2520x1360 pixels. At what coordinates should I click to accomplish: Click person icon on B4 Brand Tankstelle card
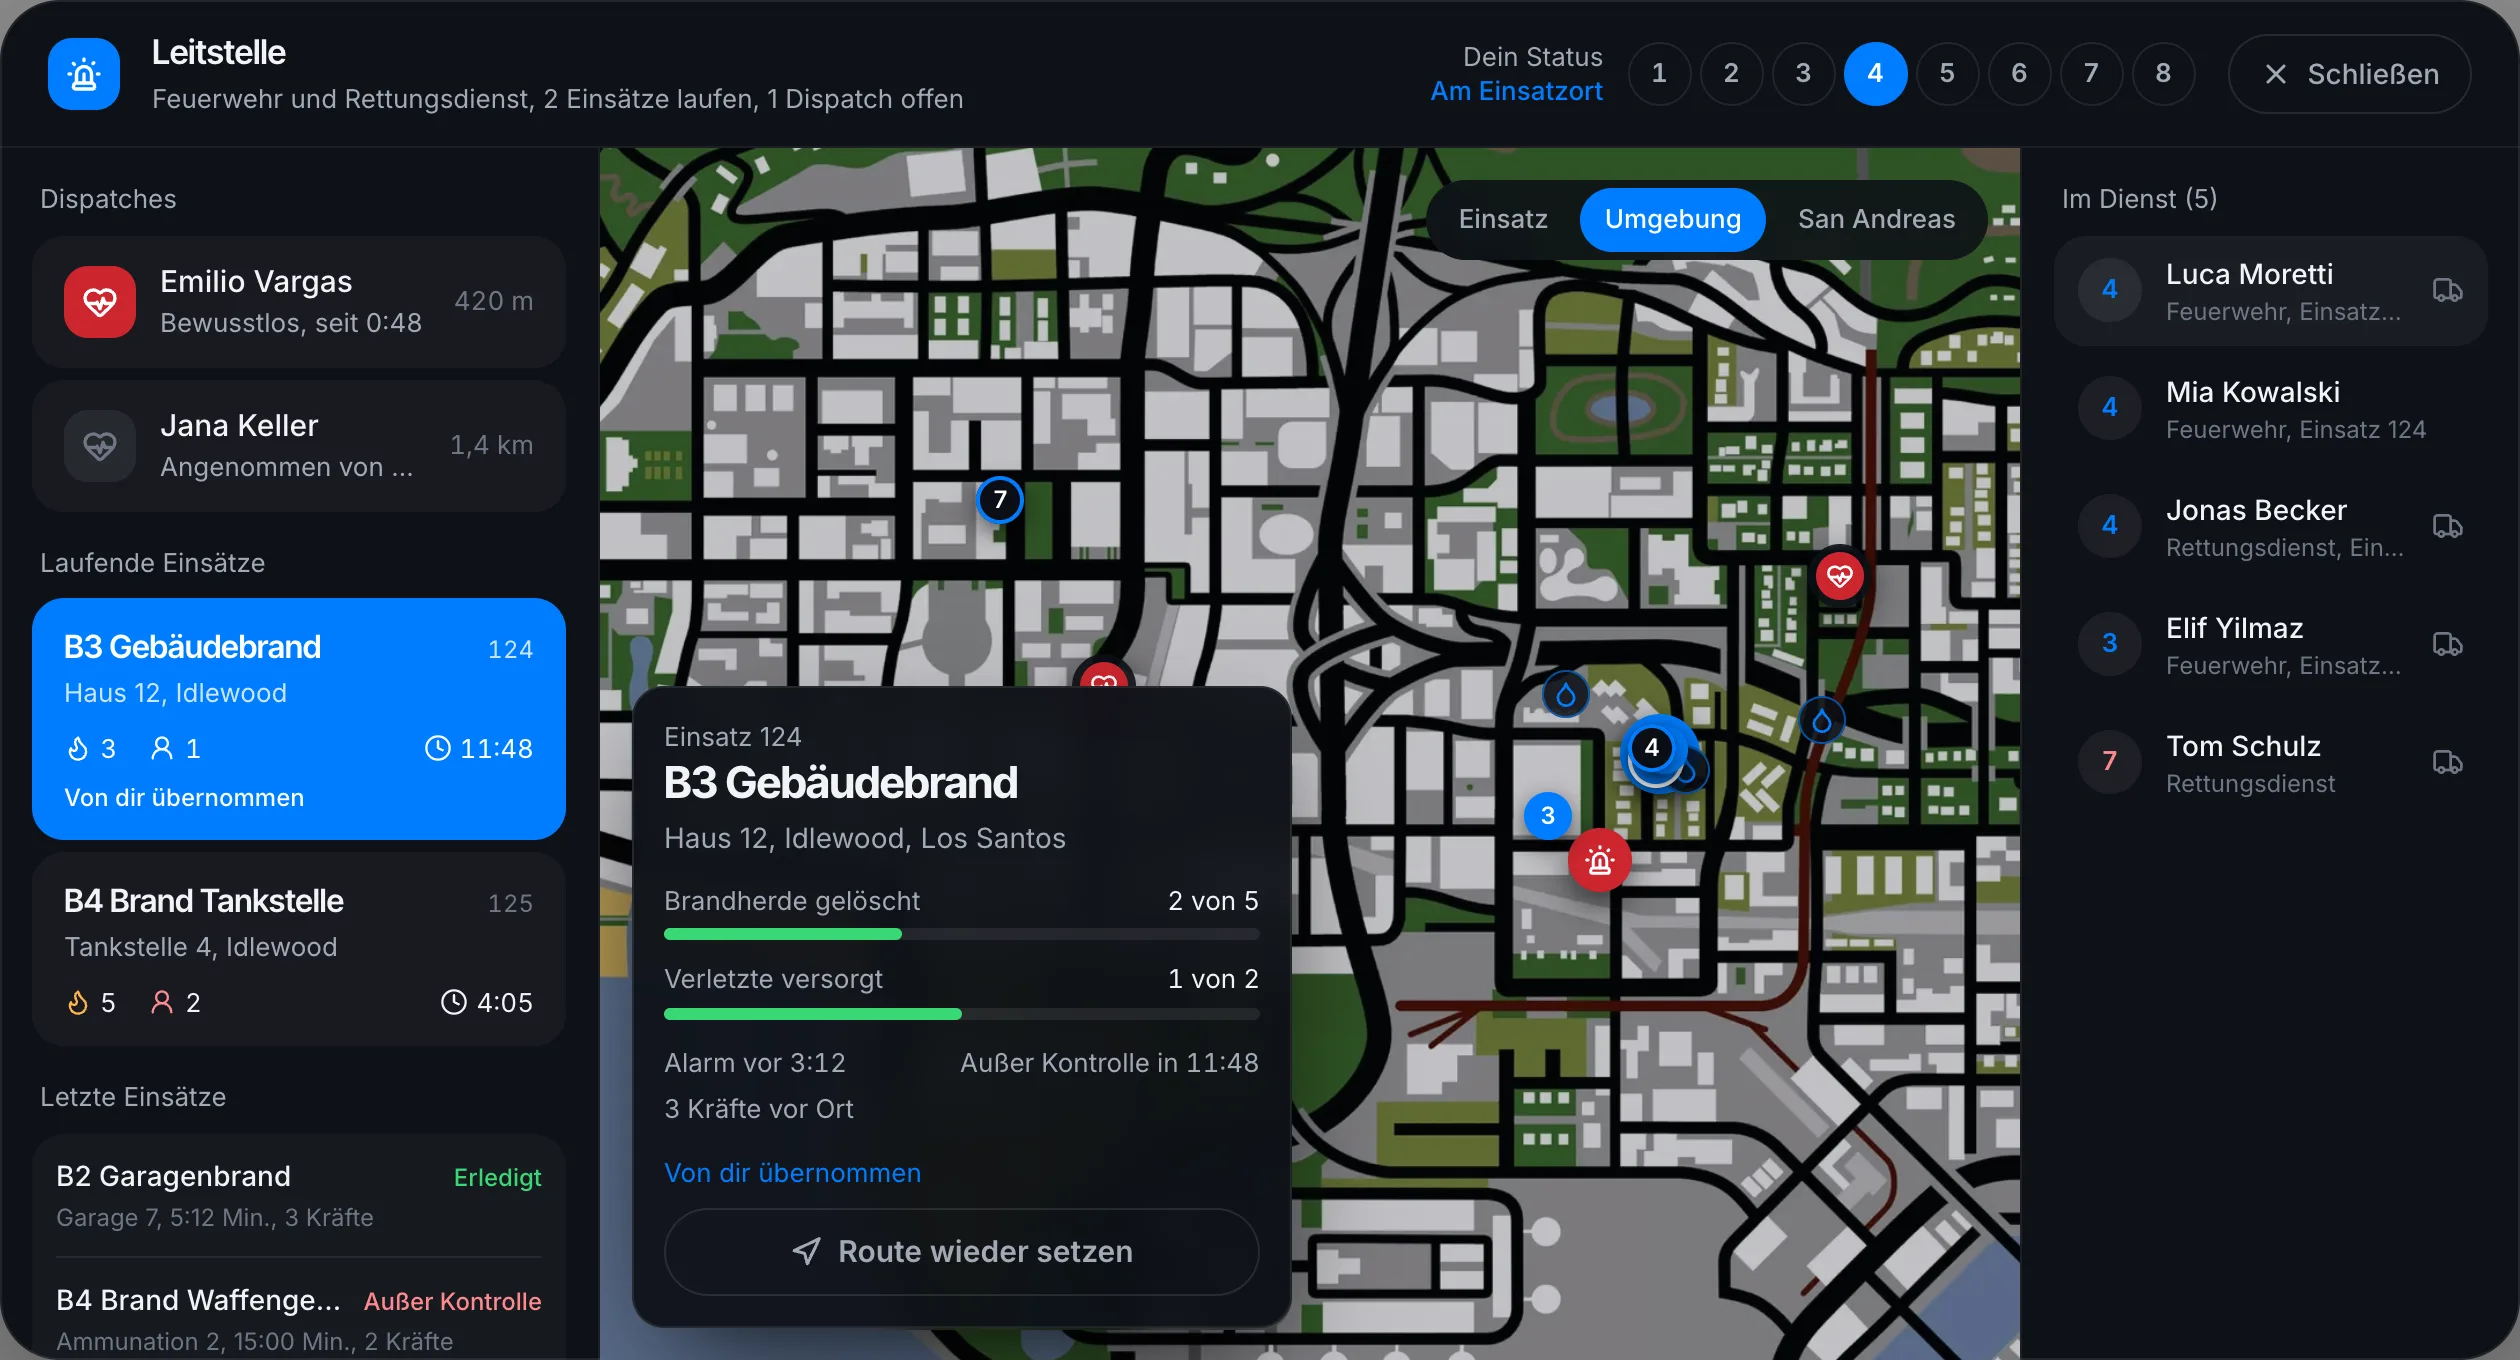coord(162,1003)
